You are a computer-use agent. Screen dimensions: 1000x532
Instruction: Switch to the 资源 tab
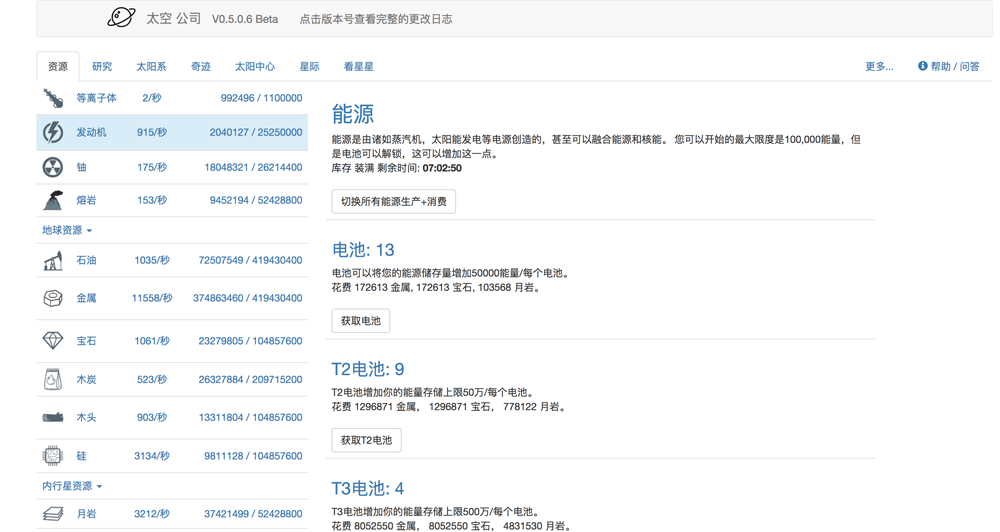point(58,66)
